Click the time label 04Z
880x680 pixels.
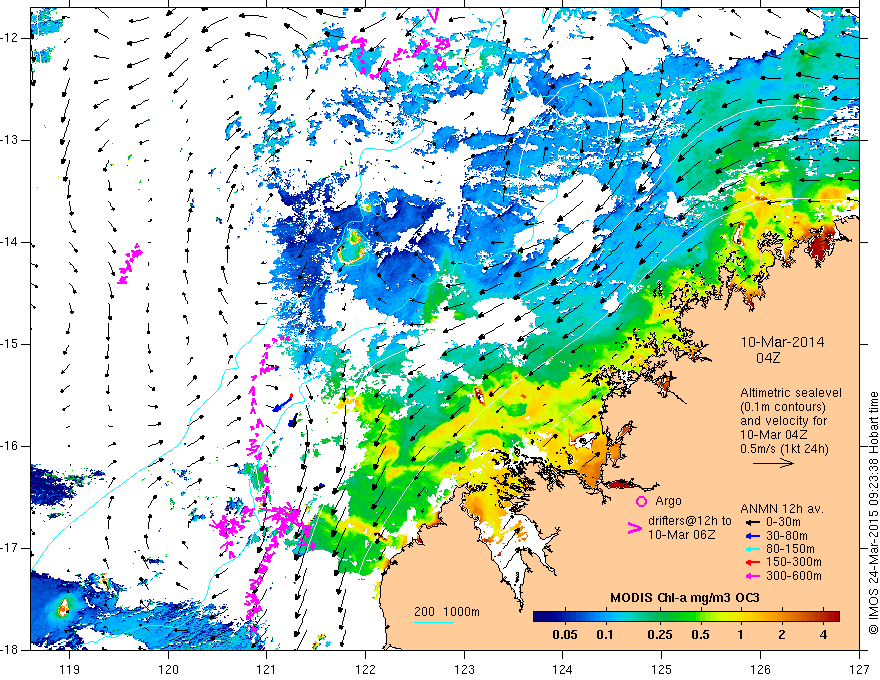point(768,358)
